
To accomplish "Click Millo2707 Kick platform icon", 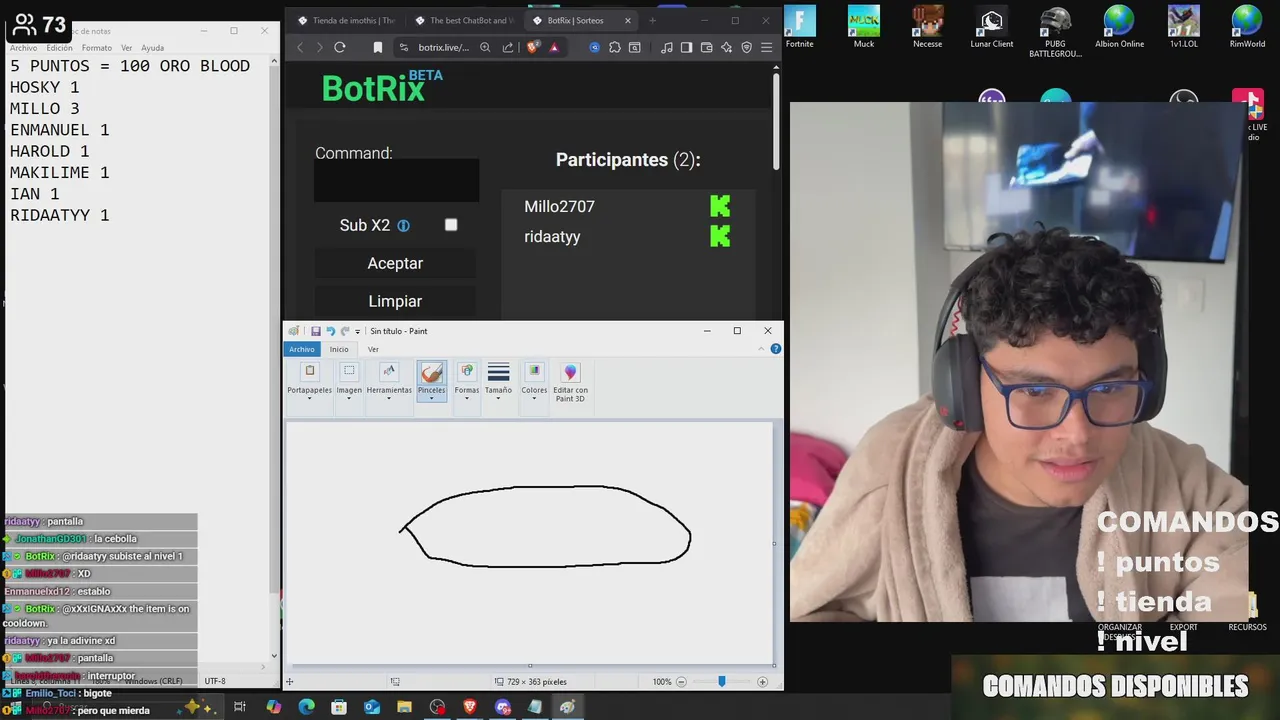I will [x=720, y=206].
